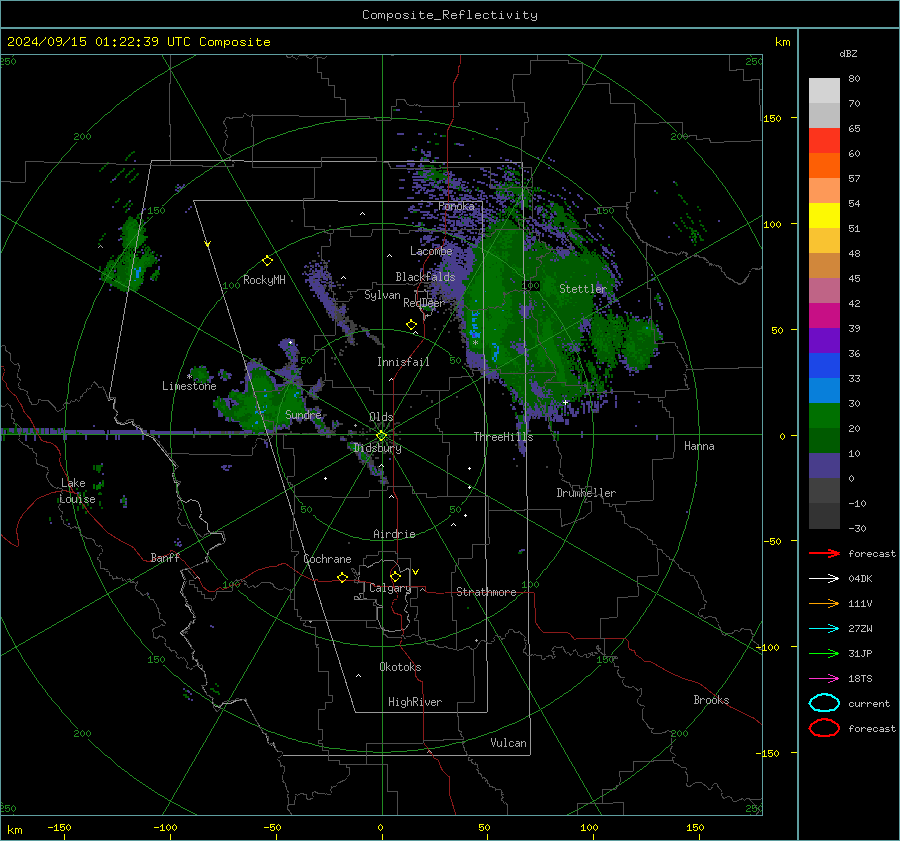Select the yellow 51-54 dBZ swatch
900x841 pixels.
(824, 216)
